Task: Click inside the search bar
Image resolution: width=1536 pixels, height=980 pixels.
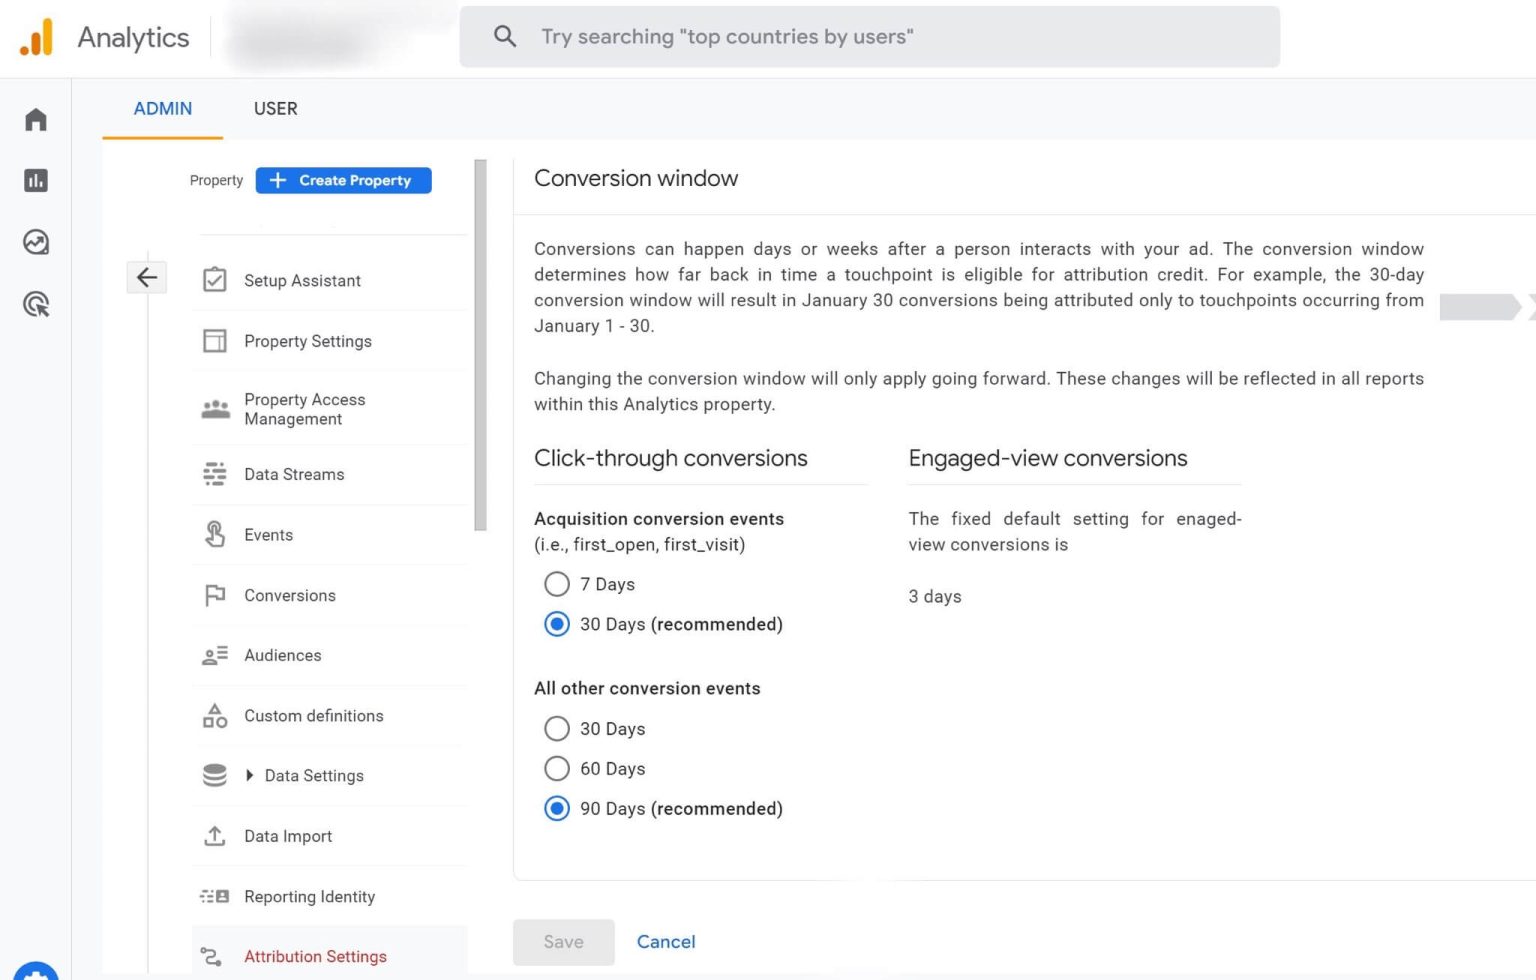Action: pos(869,36)
